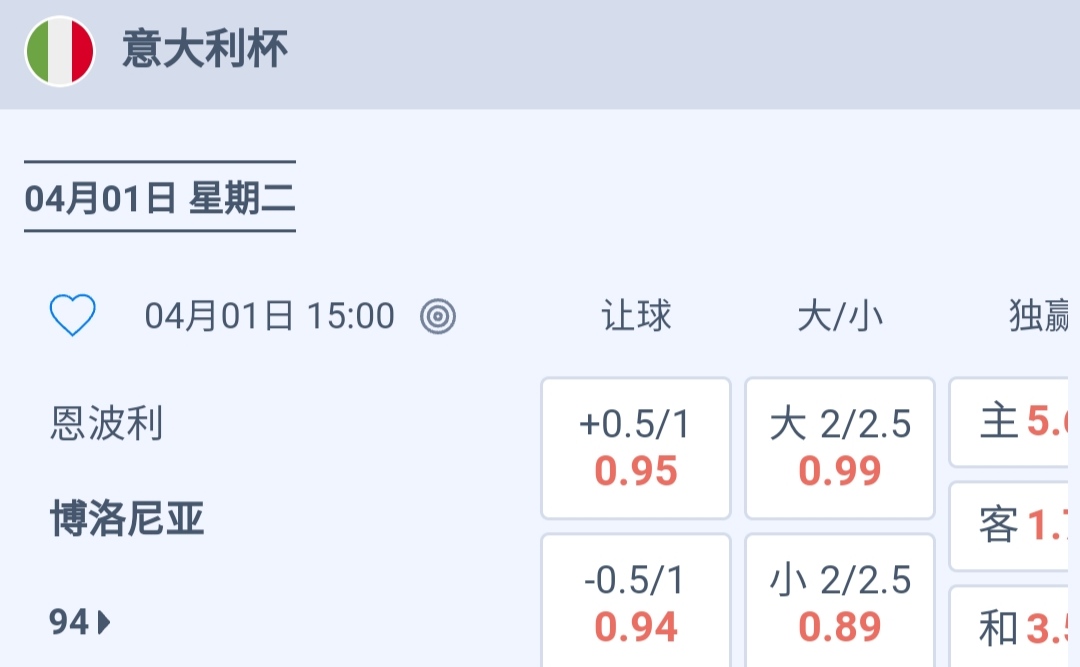1080x667 pixels.
Task: Open the 94 additional markets count
Action: point(69,623)
